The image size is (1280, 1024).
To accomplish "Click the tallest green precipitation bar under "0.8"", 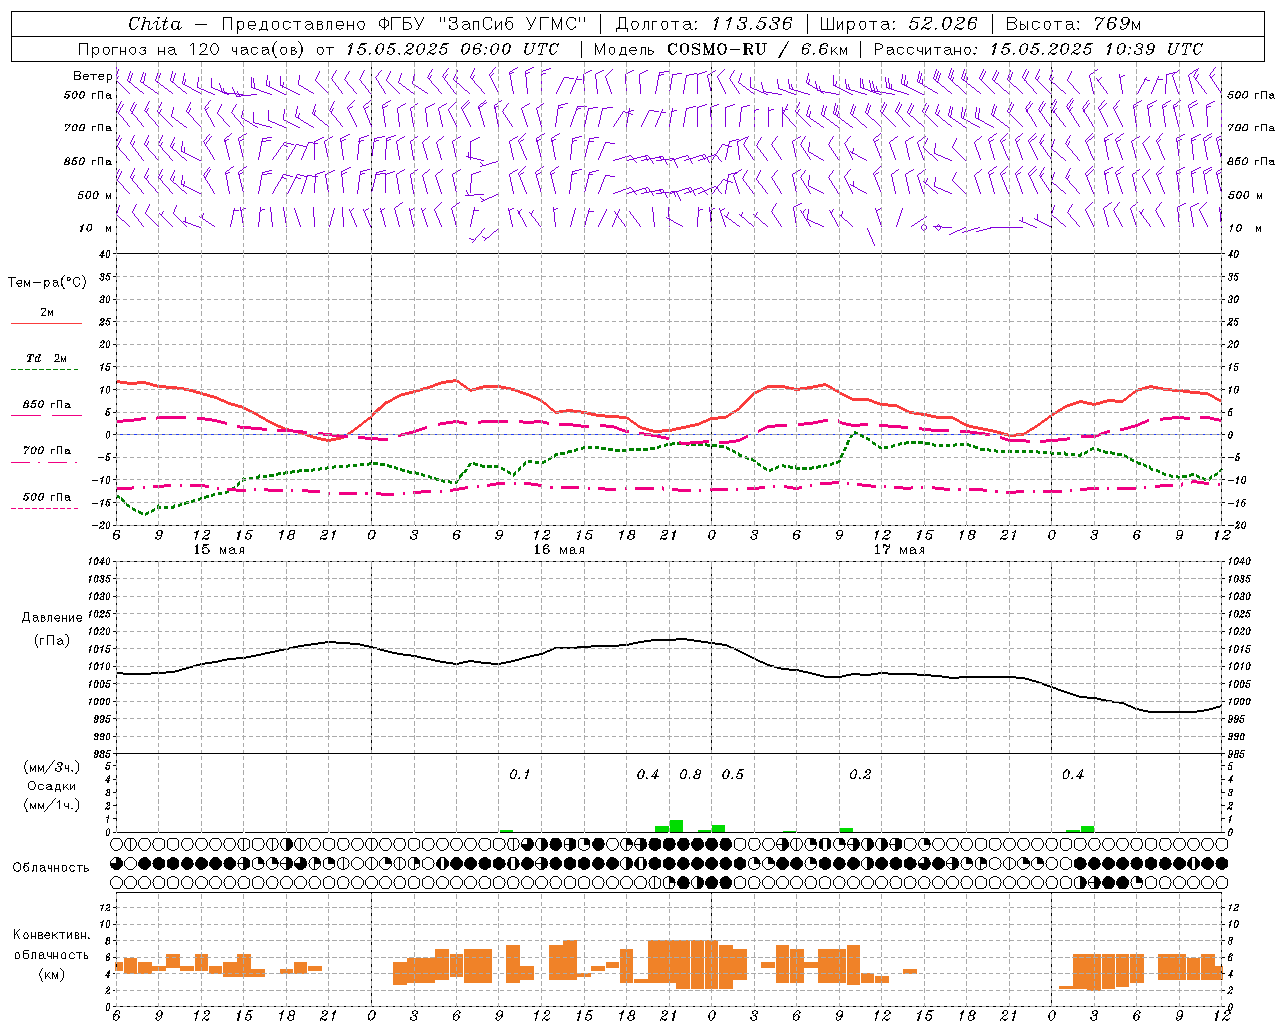I will 676,826.
